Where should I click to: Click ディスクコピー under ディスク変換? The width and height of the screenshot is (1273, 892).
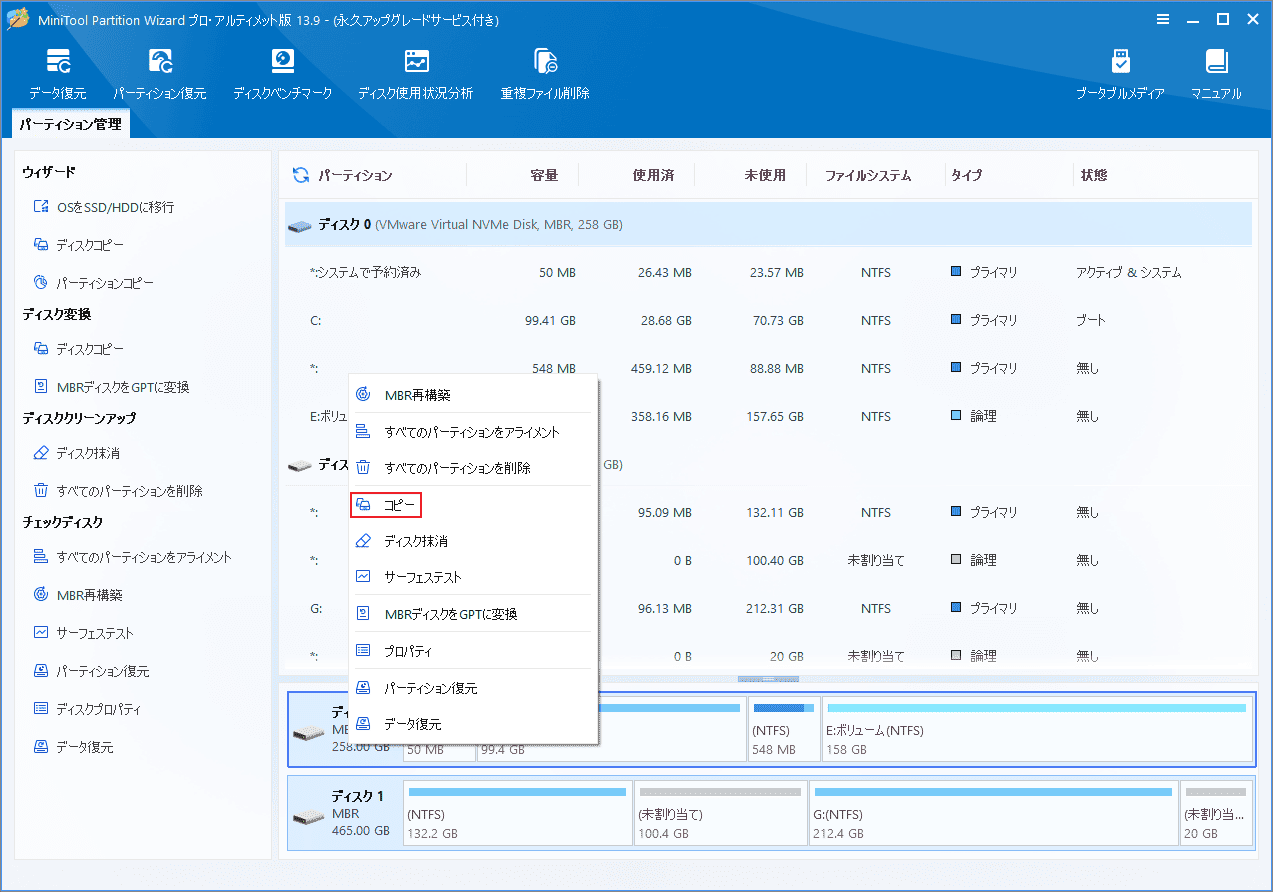[79, 349]
